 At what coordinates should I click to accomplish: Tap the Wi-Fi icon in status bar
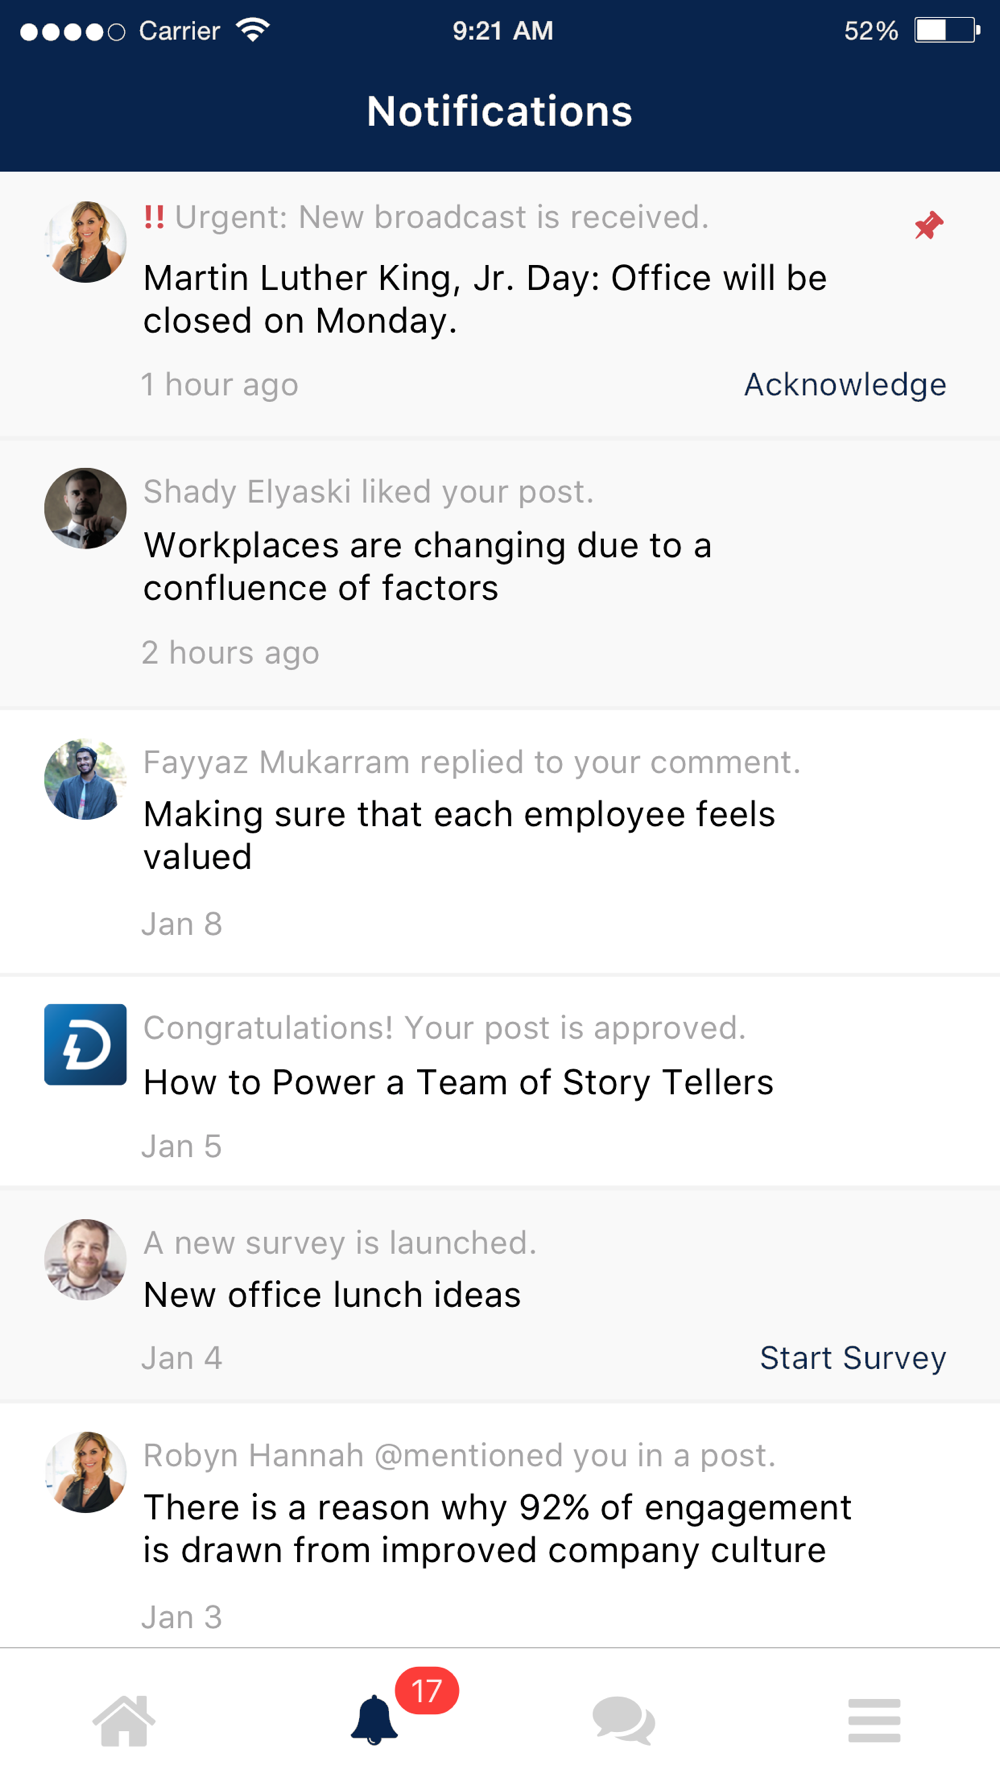point(253,30)
